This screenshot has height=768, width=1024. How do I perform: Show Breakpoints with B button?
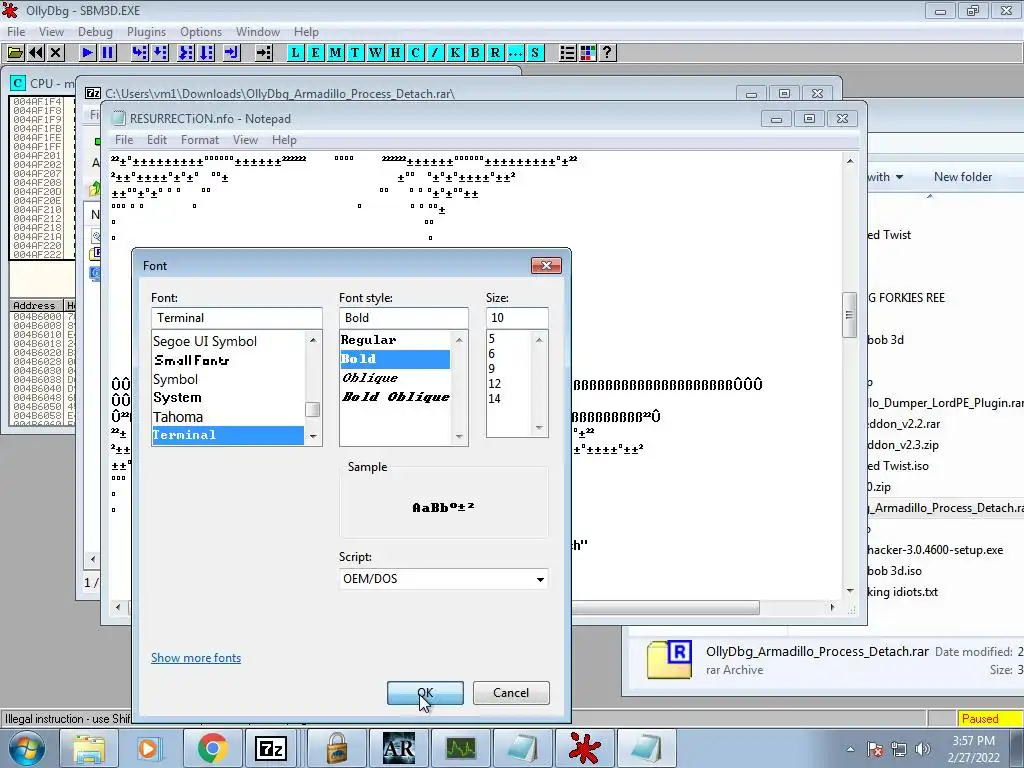475,53
